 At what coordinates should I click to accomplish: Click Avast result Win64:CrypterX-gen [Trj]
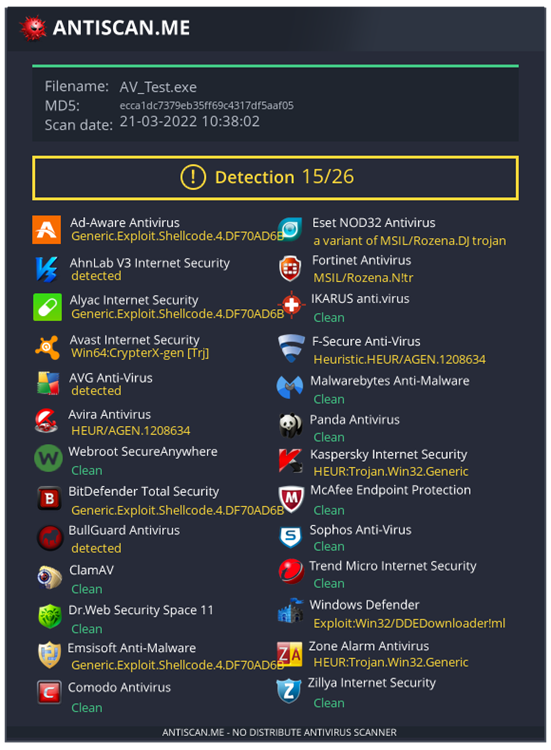(140, 353)
